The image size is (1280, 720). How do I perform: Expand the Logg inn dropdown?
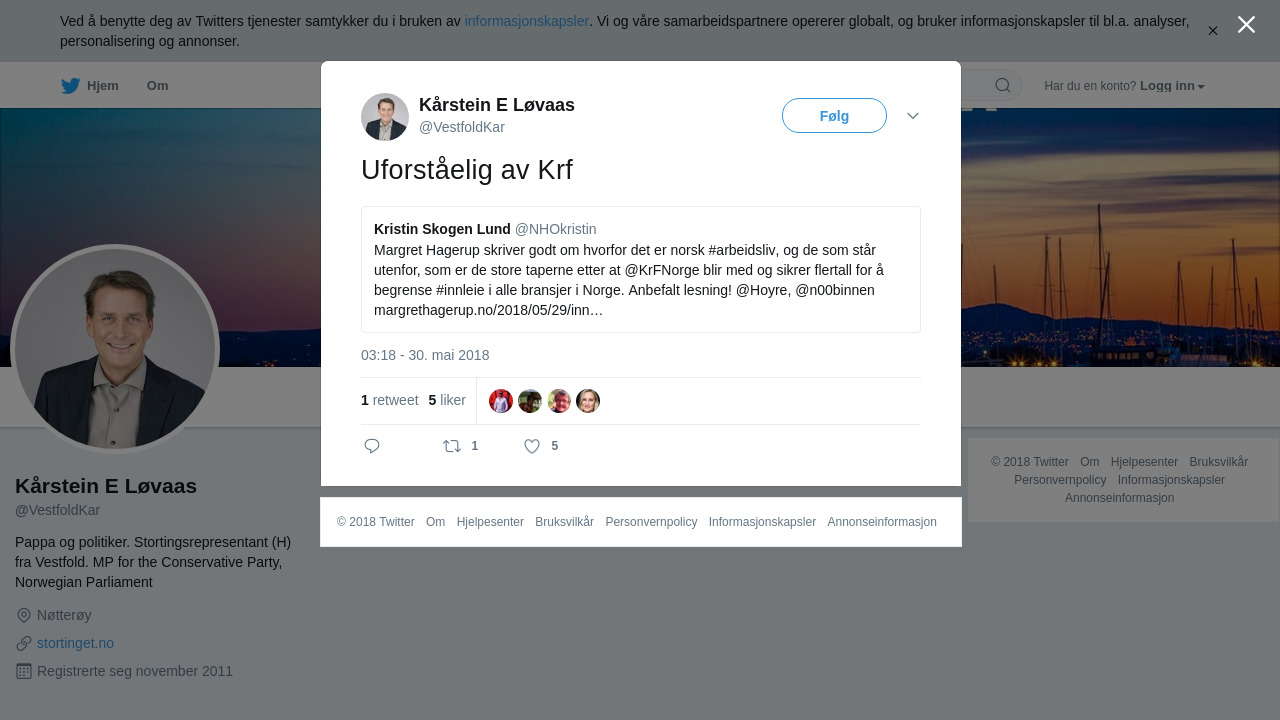(x=1172, y=86)
